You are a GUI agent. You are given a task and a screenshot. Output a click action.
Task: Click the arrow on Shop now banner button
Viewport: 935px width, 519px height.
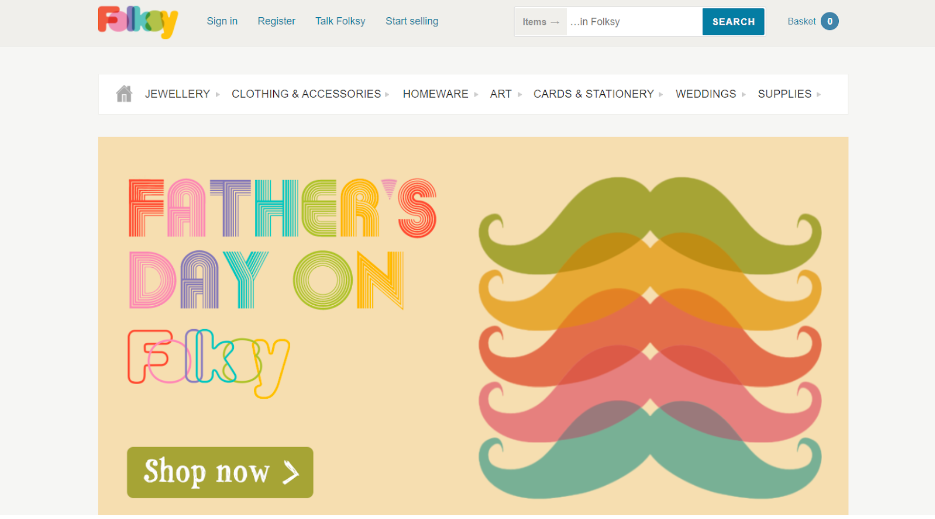point(290,472)
